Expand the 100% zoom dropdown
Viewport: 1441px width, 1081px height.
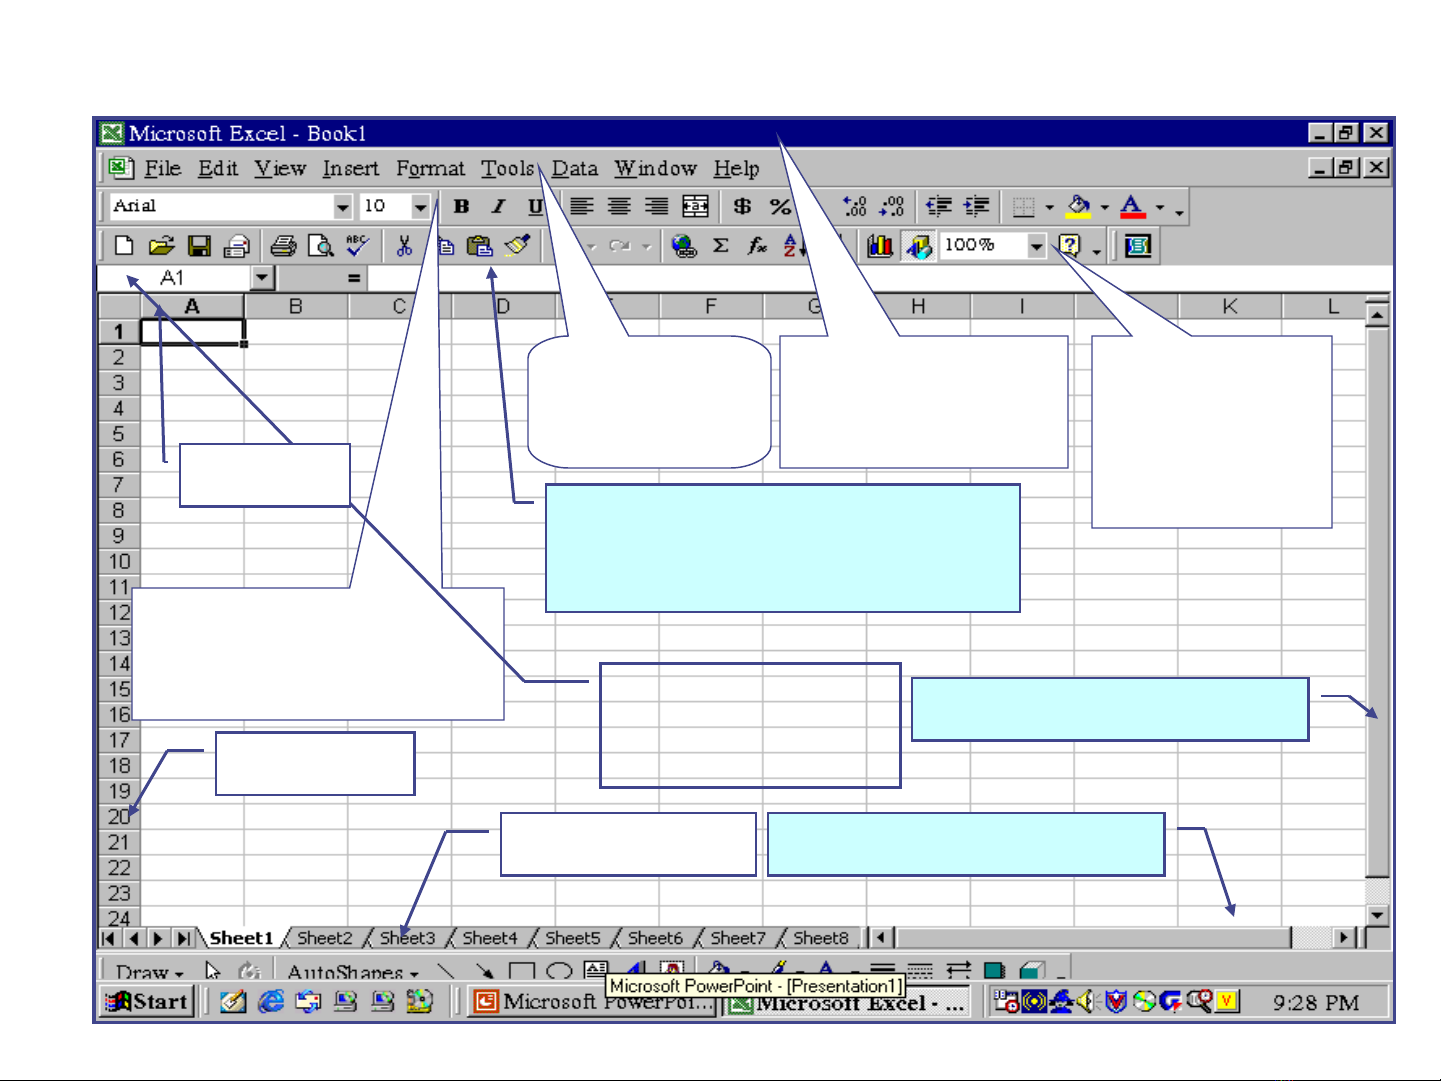[1036, 246]
